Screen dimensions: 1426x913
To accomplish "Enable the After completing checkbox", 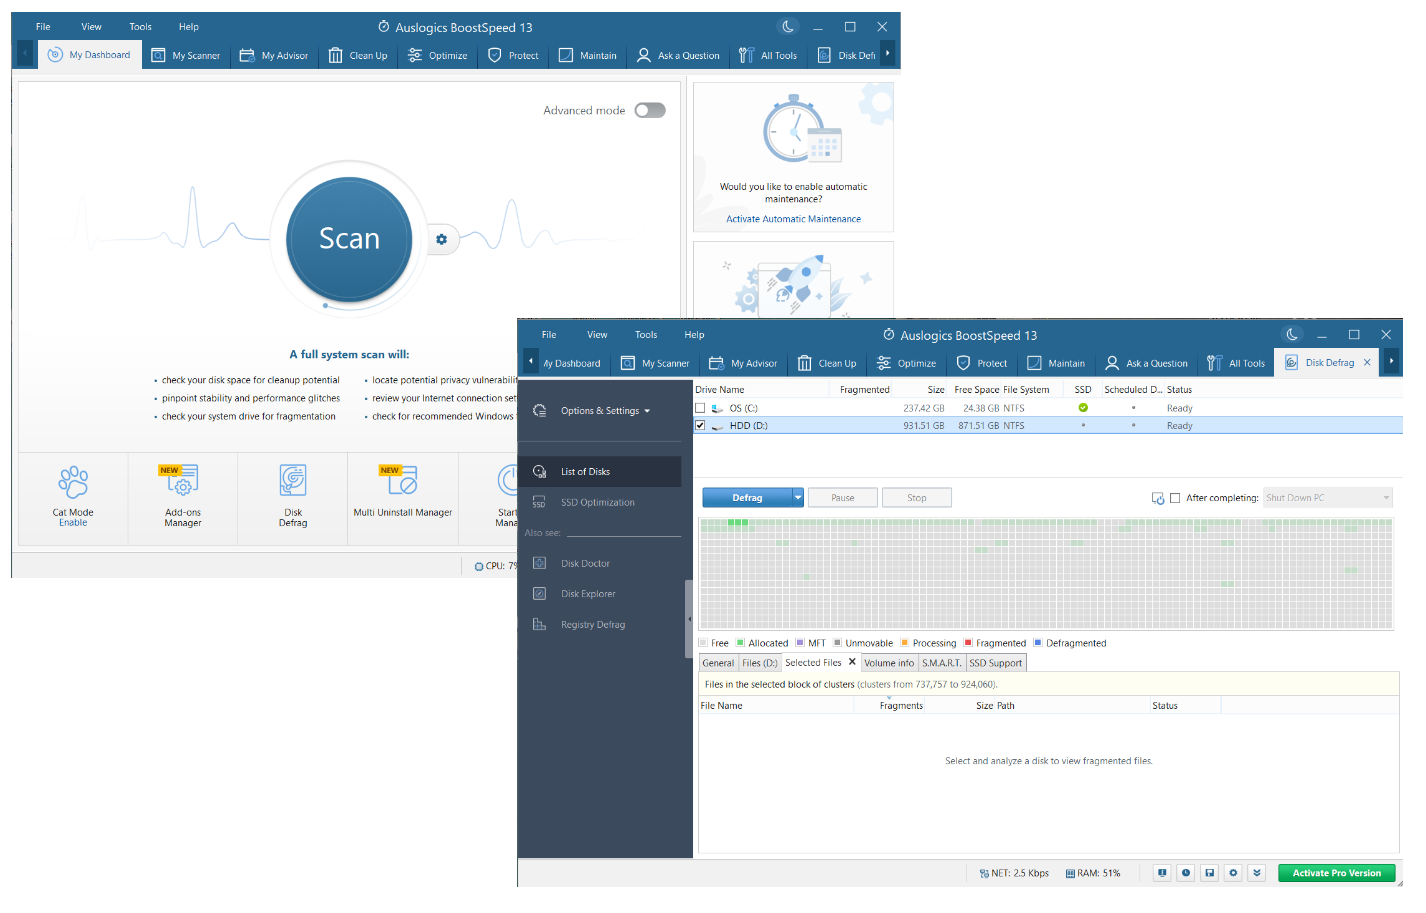I will coord(1175,498).
